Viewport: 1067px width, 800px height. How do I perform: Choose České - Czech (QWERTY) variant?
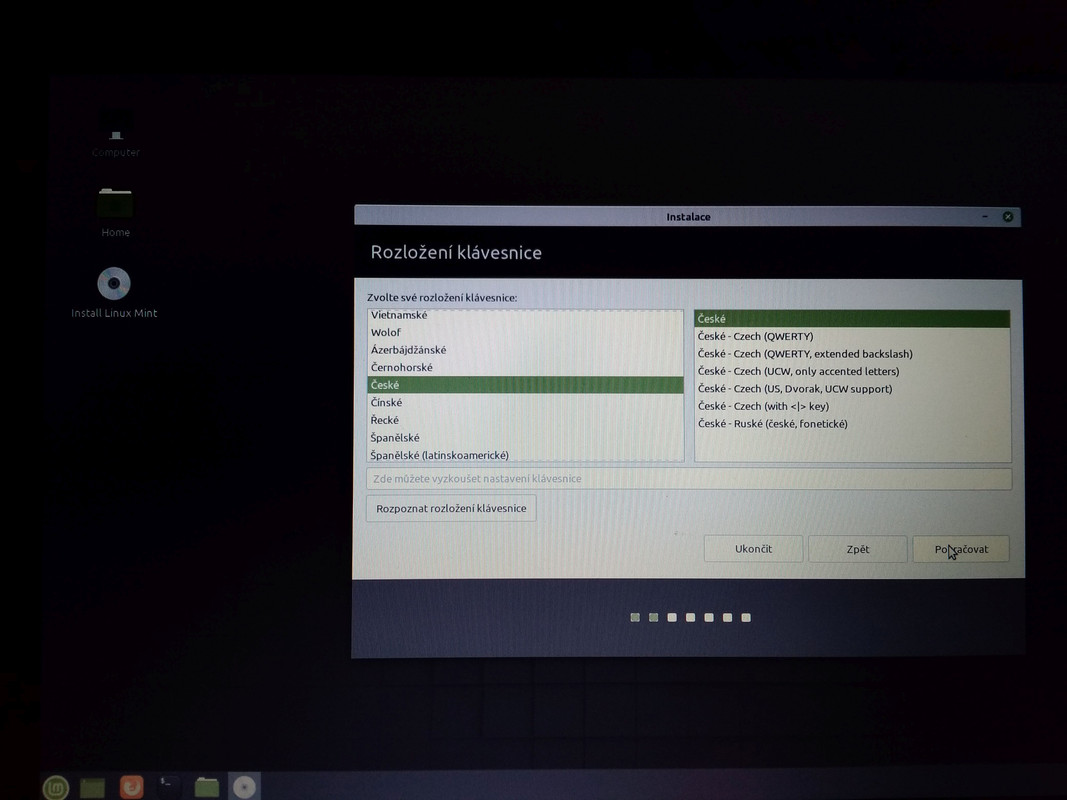(852, 336)
